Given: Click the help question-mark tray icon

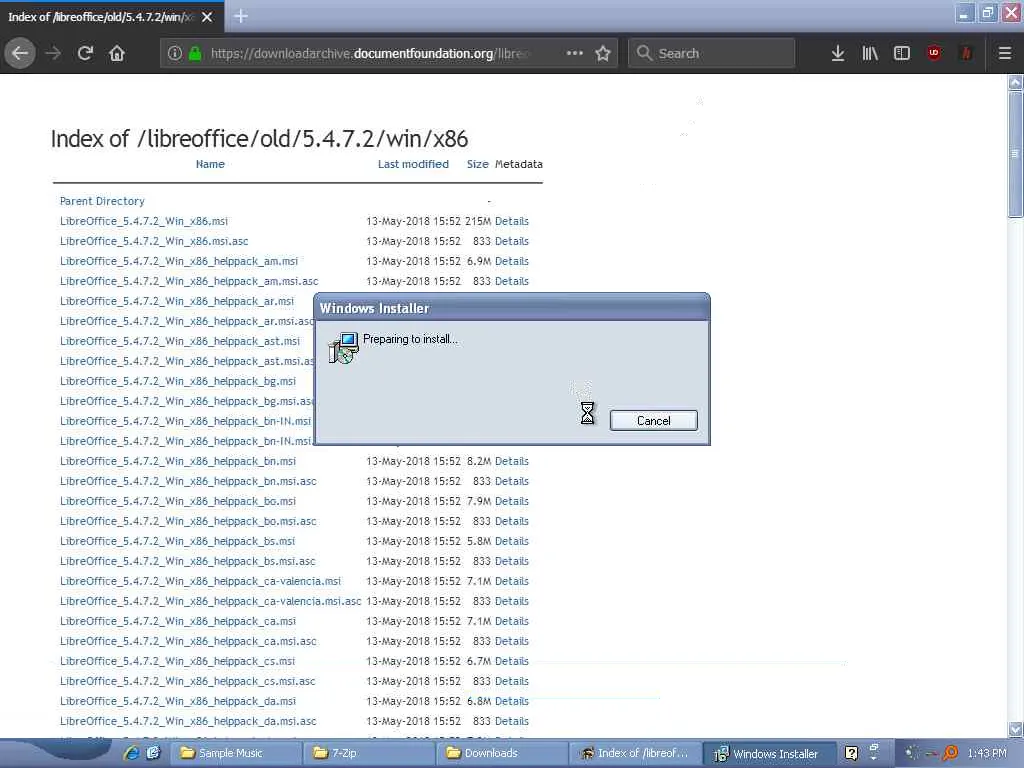Looking at the screenshot, I should [x=851, y=753].
